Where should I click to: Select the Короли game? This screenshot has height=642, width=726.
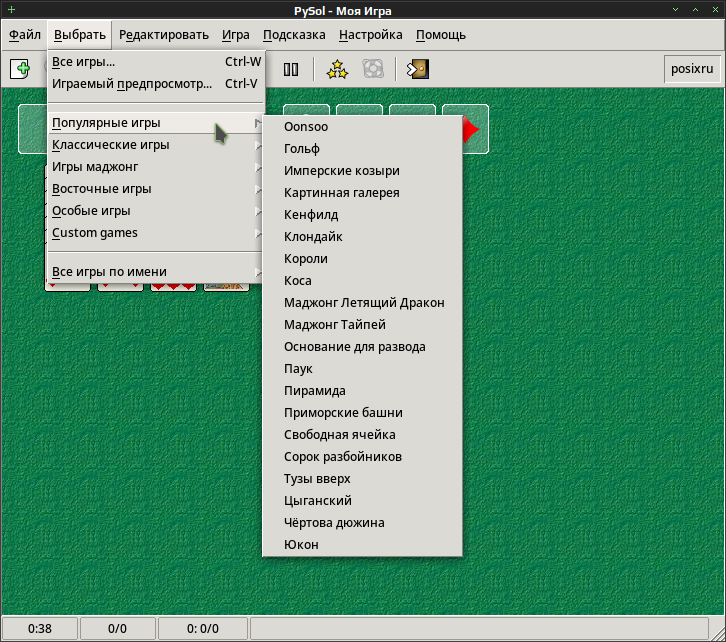tap(362, 259)
